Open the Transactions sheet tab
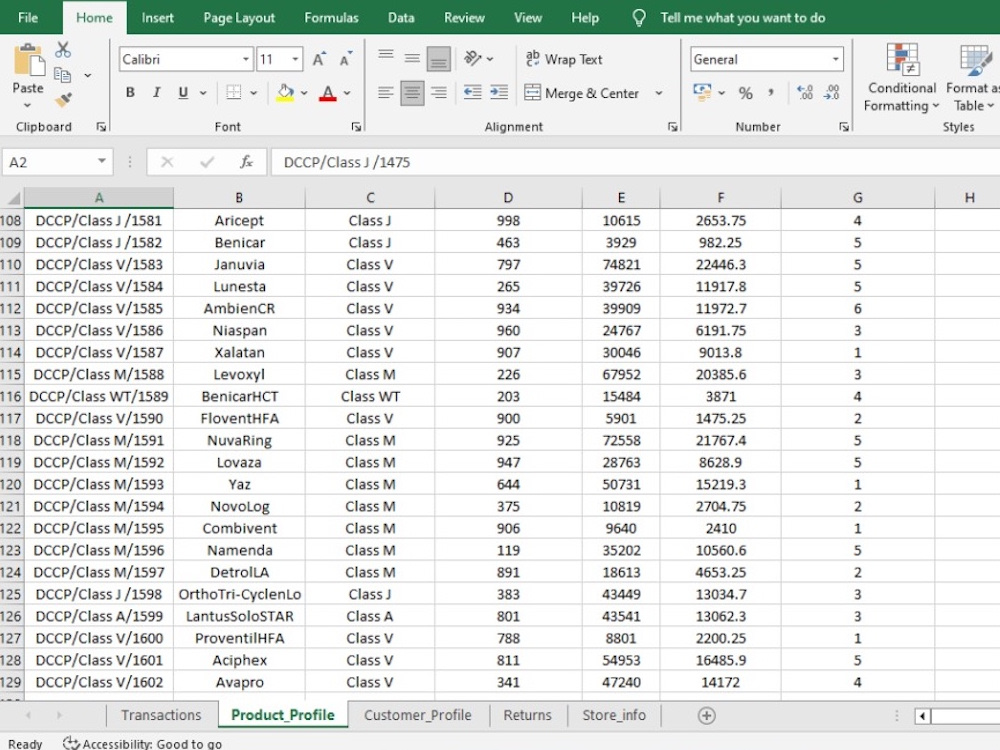This screenshot has width=1000, height=750. 161,716
